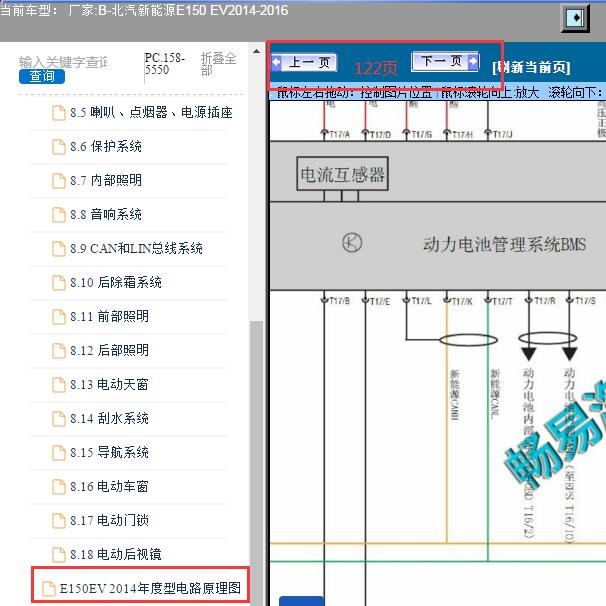Screen dimensions: 606x606
Task: Open 8.8 音响系统 entry
Action: 106,214
